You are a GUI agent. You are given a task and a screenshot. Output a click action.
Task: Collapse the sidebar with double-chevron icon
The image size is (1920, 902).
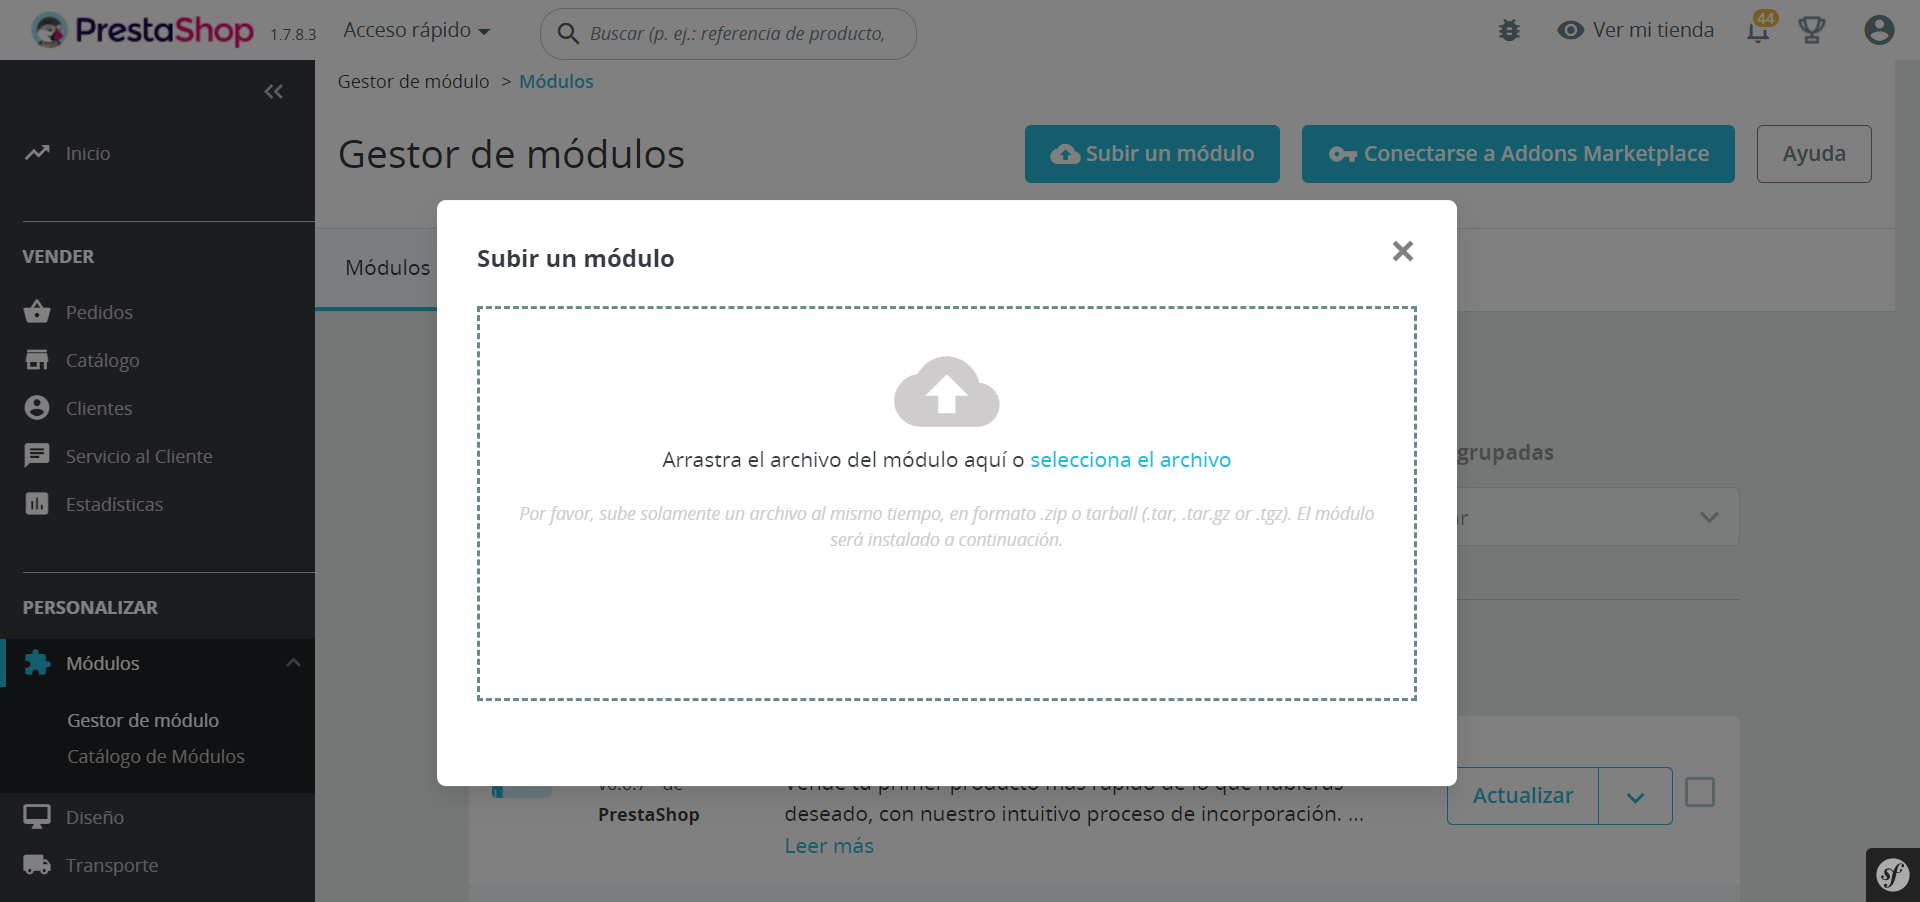tap(273, 92)
